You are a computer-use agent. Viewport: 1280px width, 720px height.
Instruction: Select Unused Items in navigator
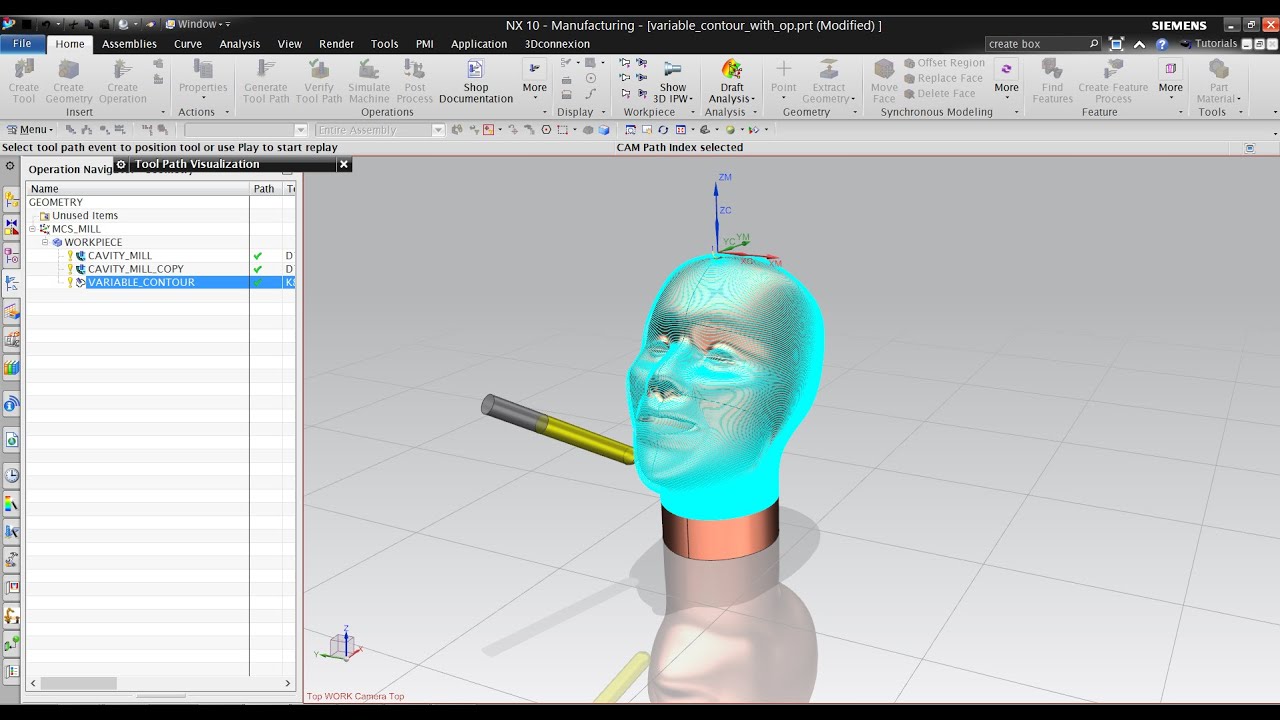84,216
